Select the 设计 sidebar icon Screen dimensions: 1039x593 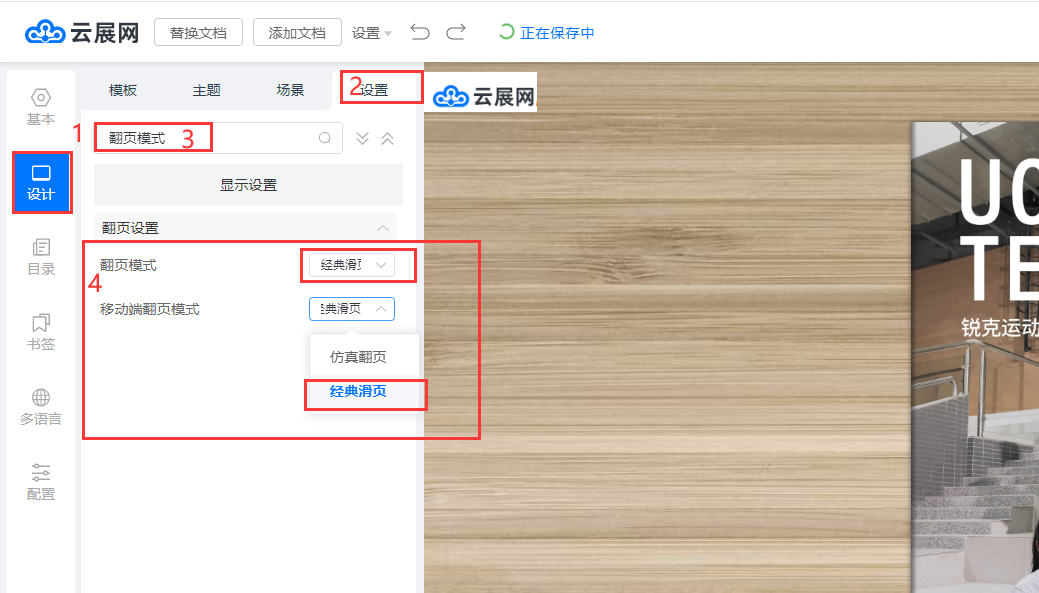click(41, 182)
